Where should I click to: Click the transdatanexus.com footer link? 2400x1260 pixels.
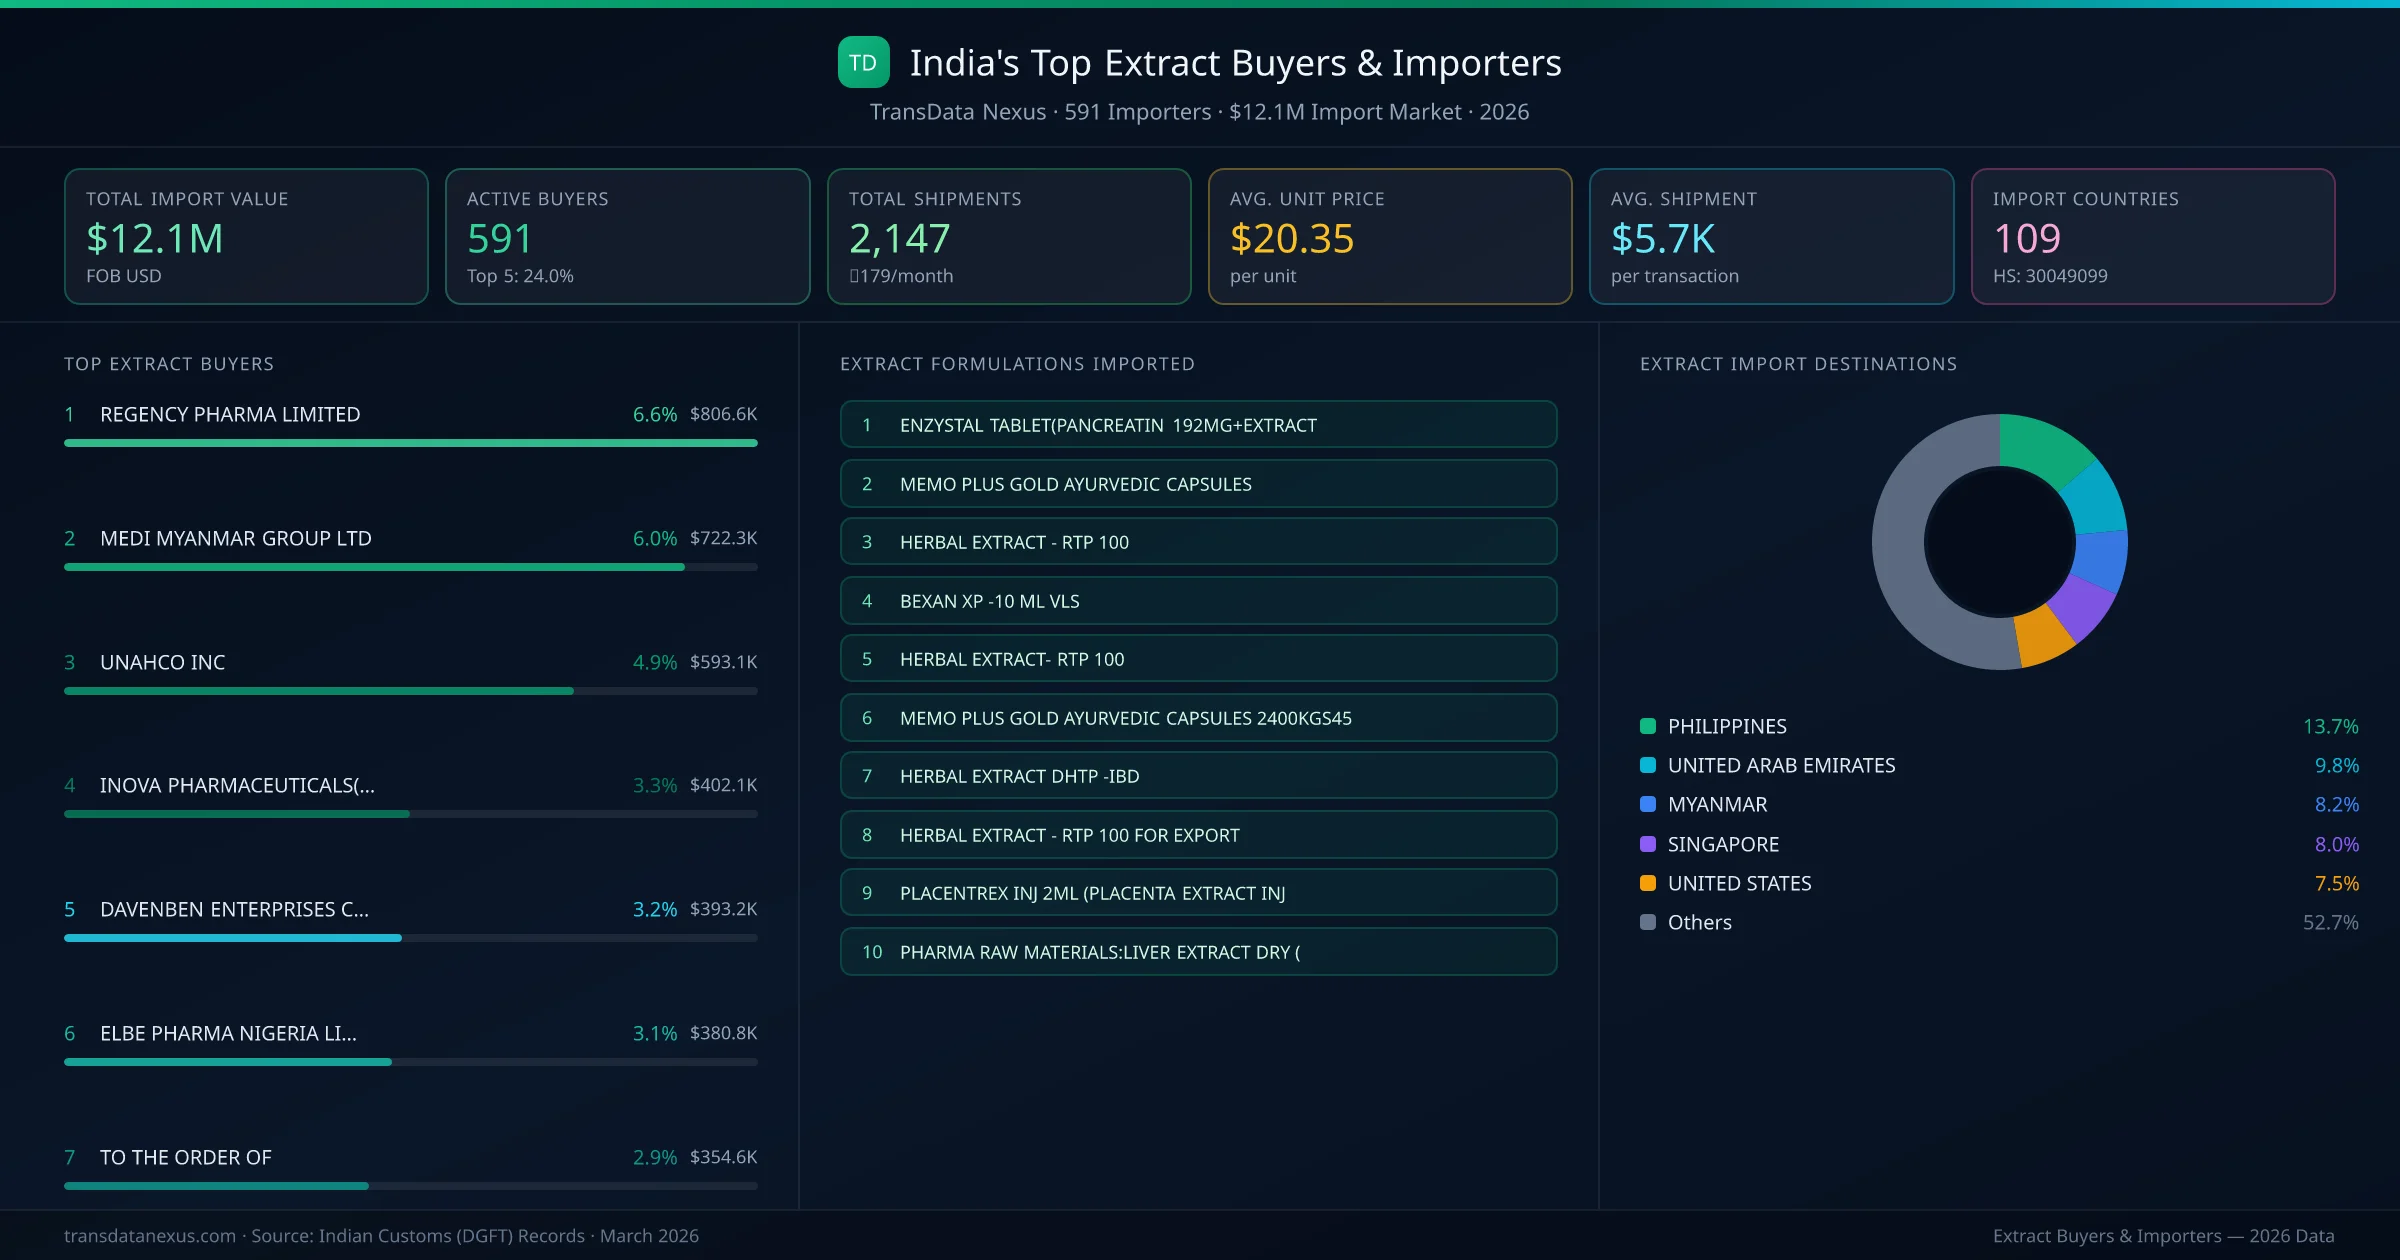[148, 1236]
